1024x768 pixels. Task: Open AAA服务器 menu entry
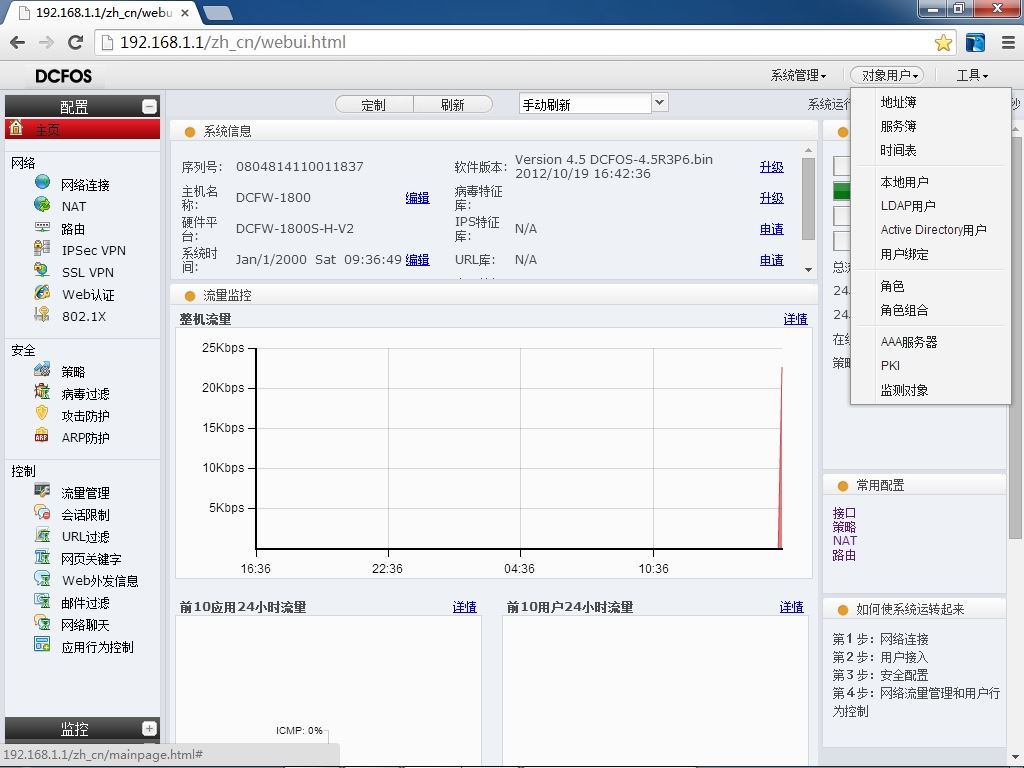908,342
